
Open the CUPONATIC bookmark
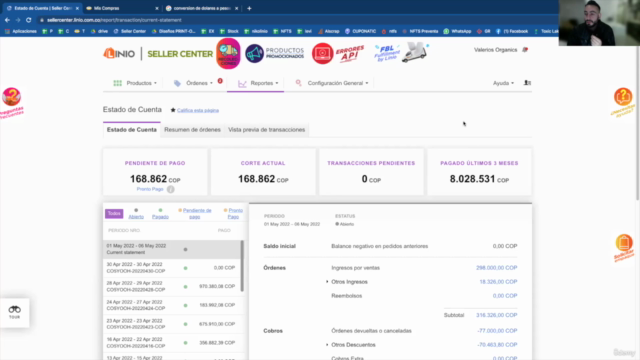pyautogui.click(x=361, y=31)
